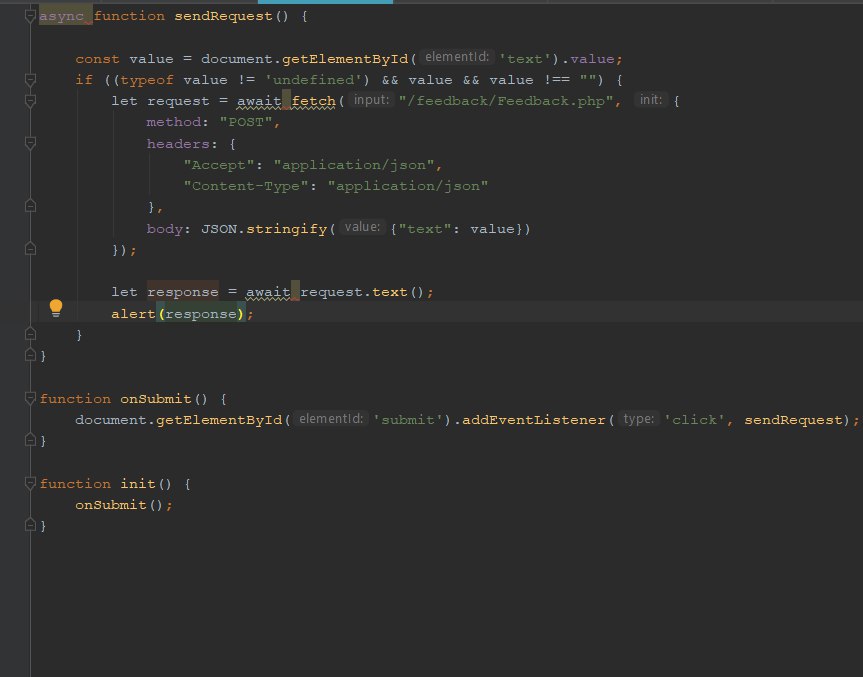Collapse the fetch call fold marker
863x677 pixels.
(30, 101)
